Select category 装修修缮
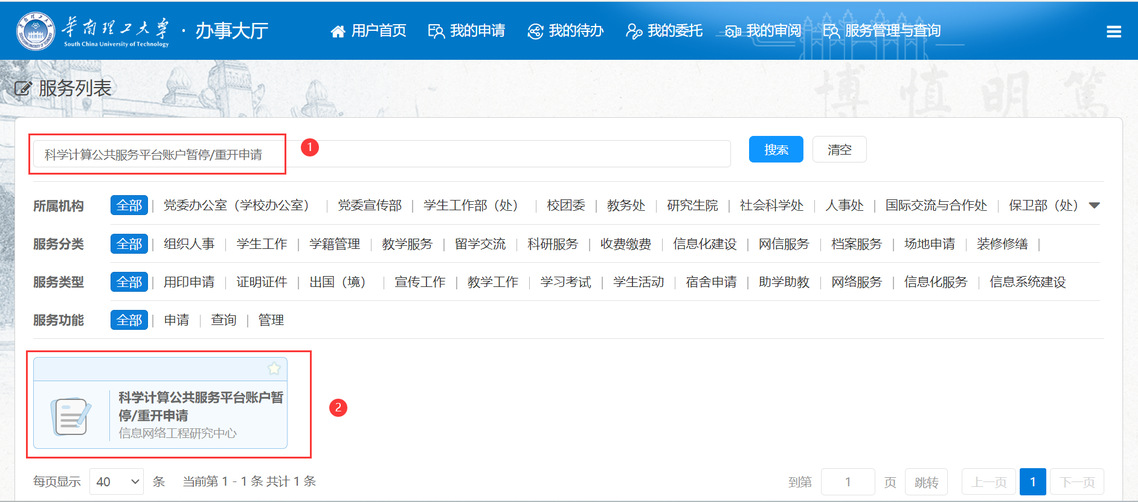Viewport: 1138px width, 502px height. (1002, 244)
